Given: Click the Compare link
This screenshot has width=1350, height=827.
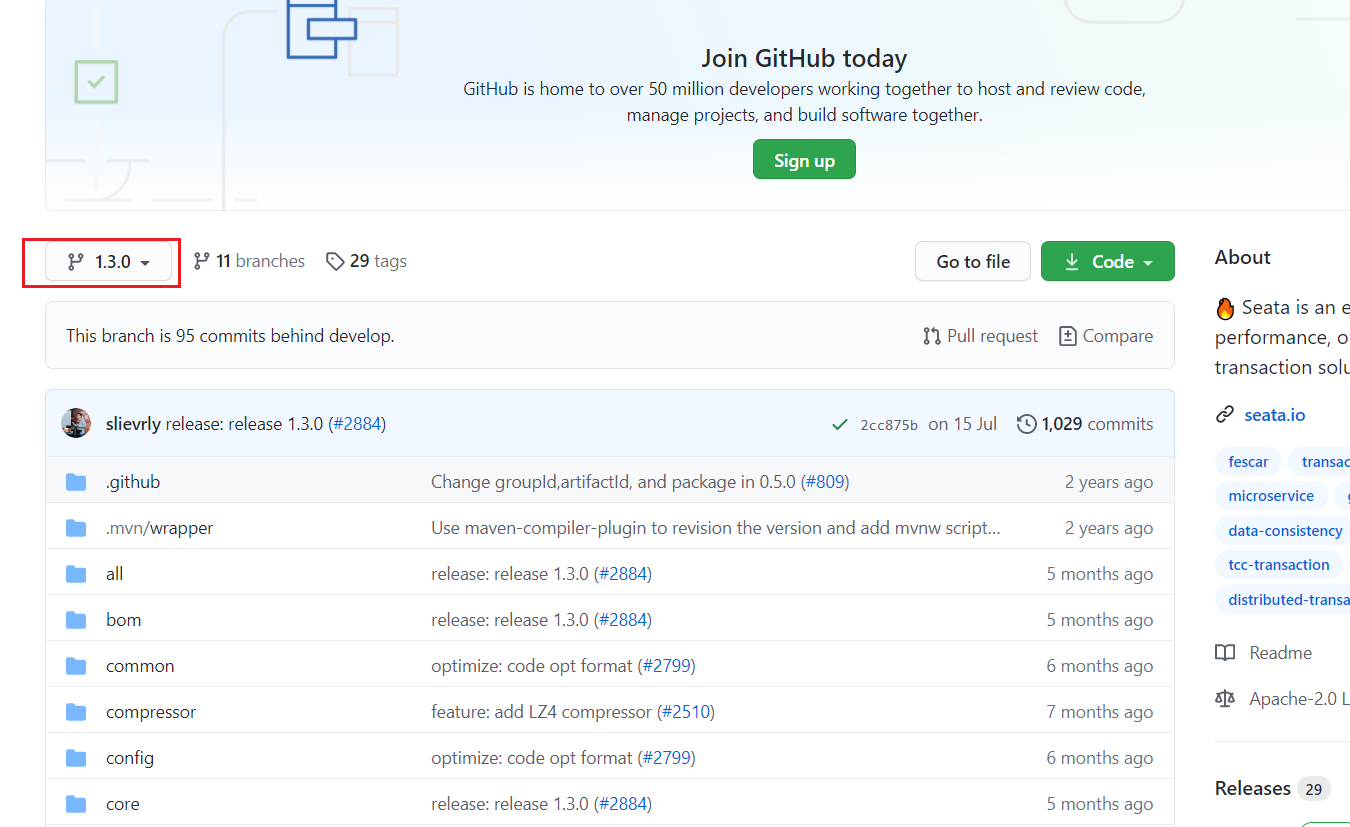Looking at the screenshot, I should (x=1106, y=336).
